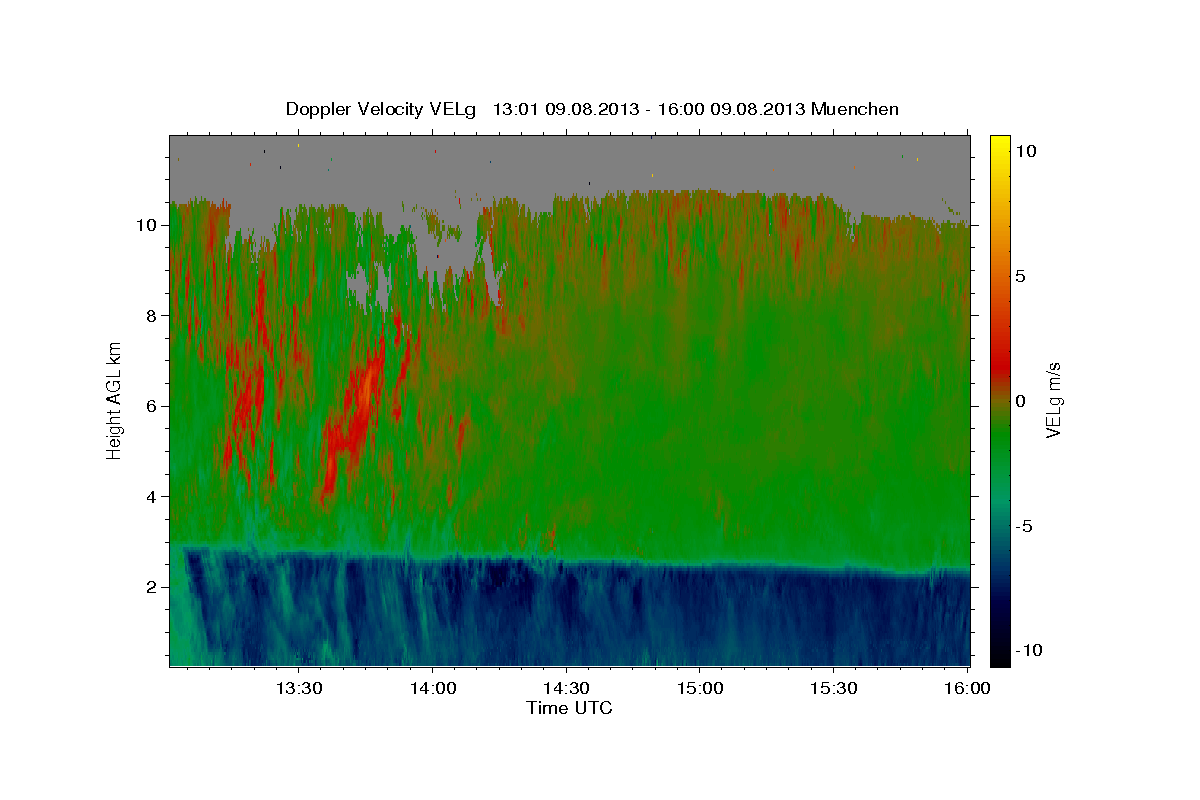Click the height axis label 2

[x=151, y=587]
